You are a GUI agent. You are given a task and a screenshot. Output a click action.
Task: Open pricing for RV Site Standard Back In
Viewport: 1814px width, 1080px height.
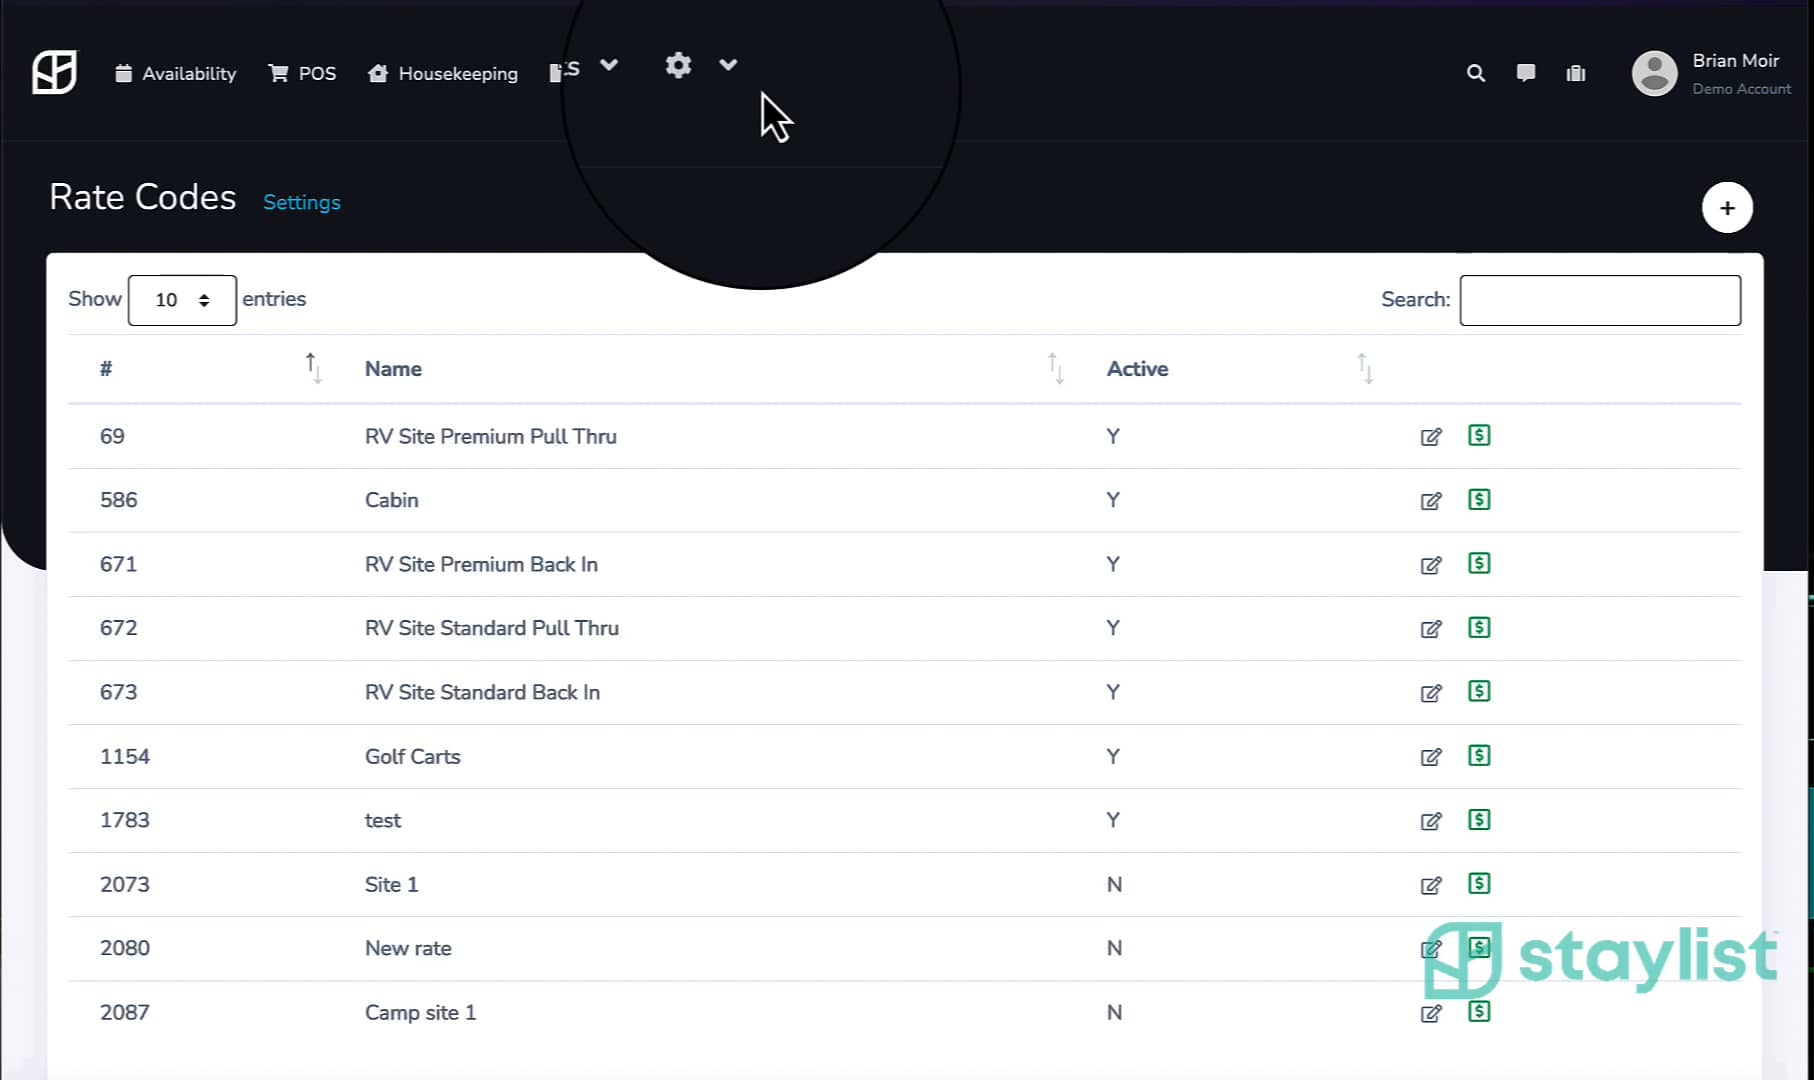point(1479,692)
